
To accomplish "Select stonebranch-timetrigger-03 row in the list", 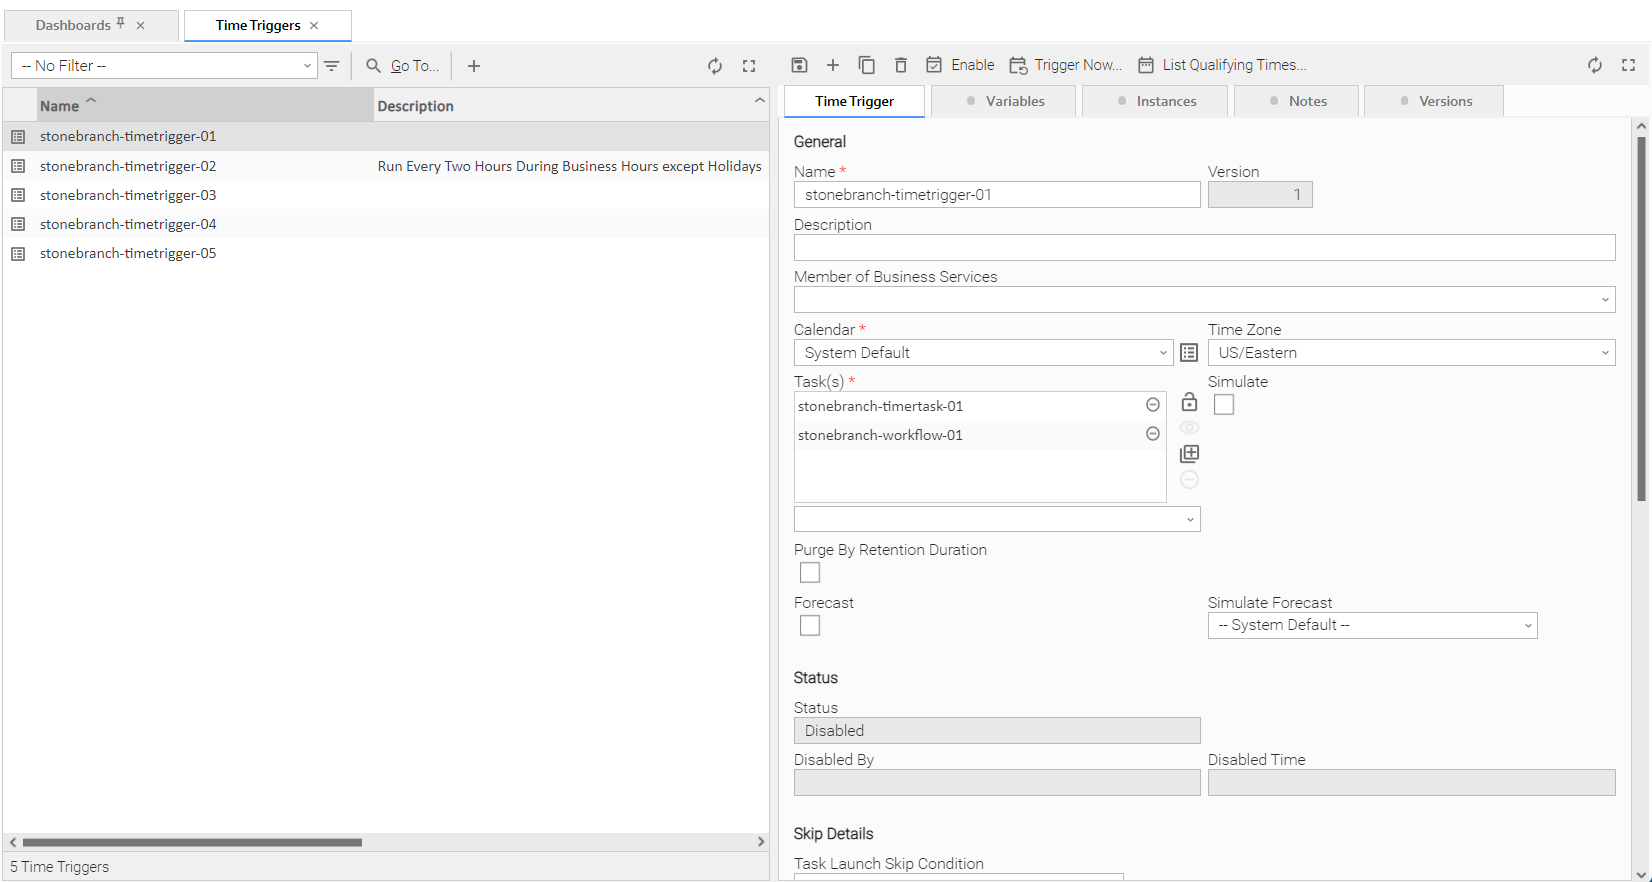I will [128, 195].
